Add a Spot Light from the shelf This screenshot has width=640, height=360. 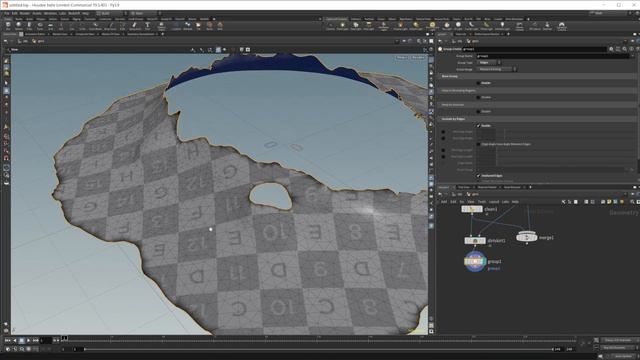click(356, 26)
